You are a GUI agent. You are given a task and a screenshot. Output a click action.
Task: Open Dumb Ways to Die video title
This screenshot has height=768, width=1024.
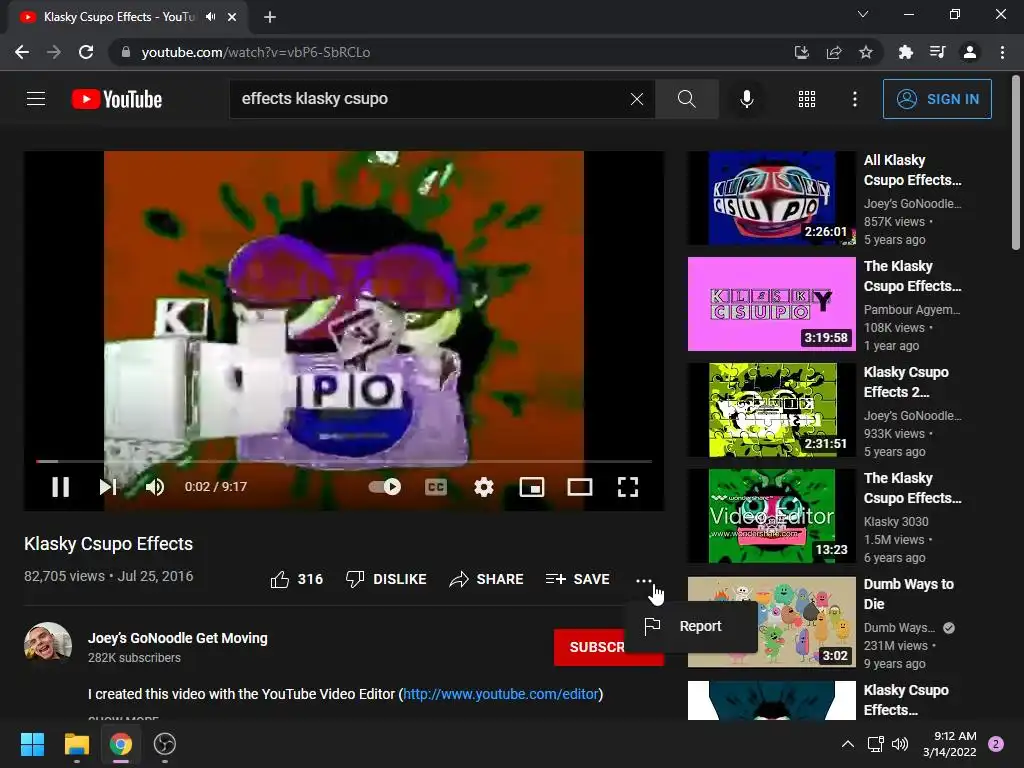pyautogui.click(x=908, y=594)
